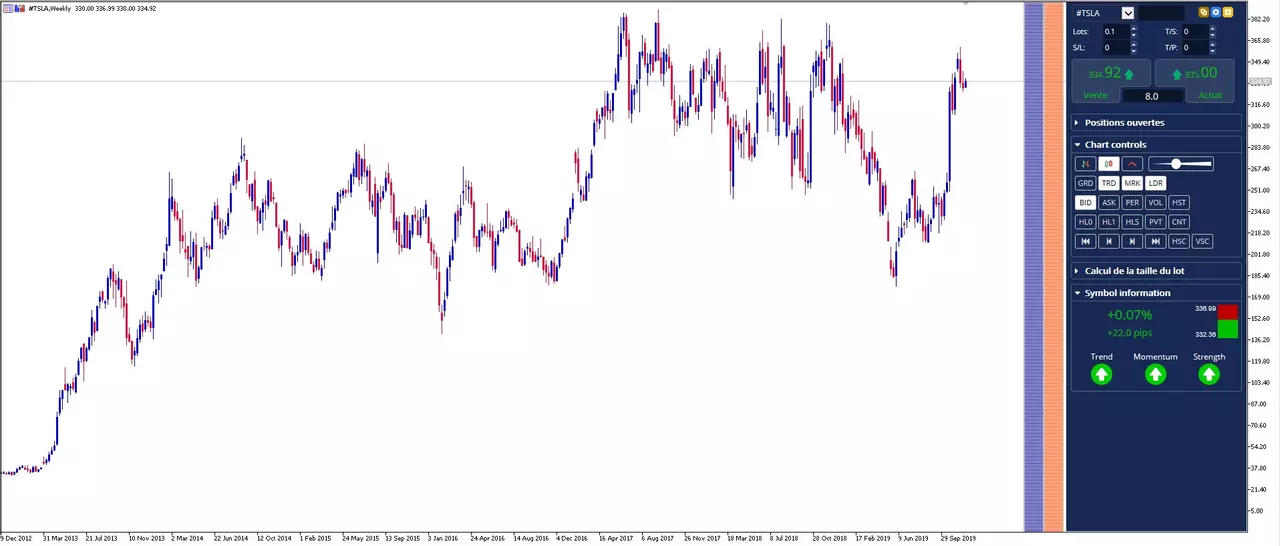Decrease the T/P value with down arrow
Image resolution: width=1280 pixels, height=546 pixels.
tap(1213, 51)
